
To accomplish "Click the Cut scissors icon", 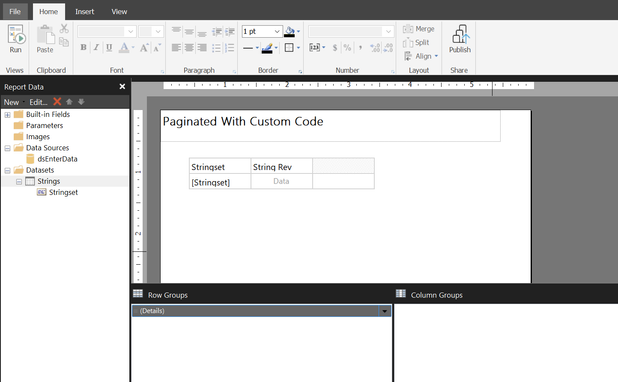I will [x=64, y=28].
